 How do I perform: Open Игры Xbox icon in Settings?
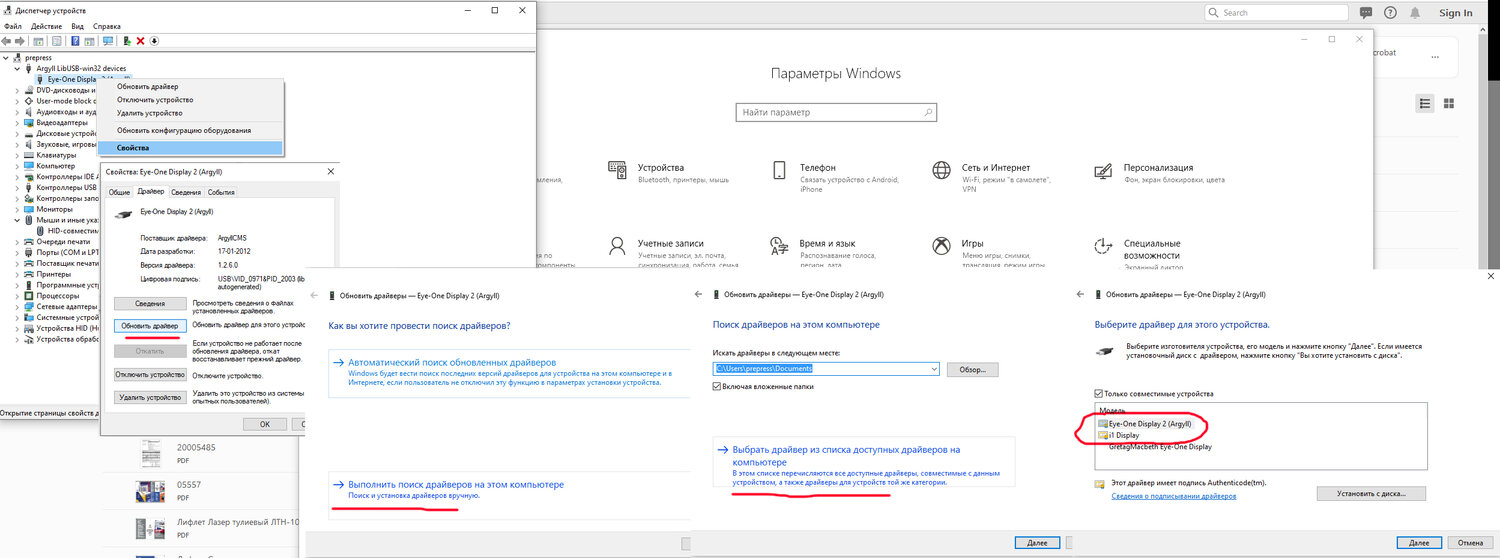(941, 246)
